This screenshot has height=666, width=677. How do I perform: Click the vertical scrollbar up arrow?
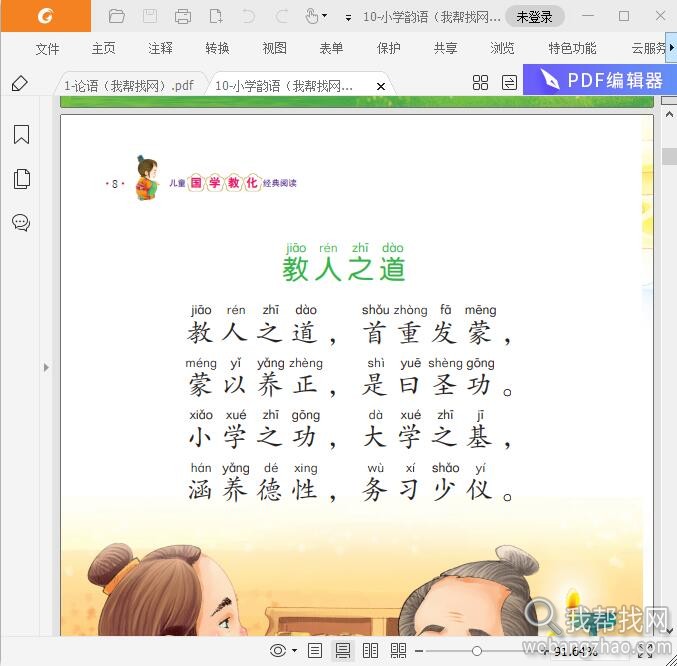[669, 114]
